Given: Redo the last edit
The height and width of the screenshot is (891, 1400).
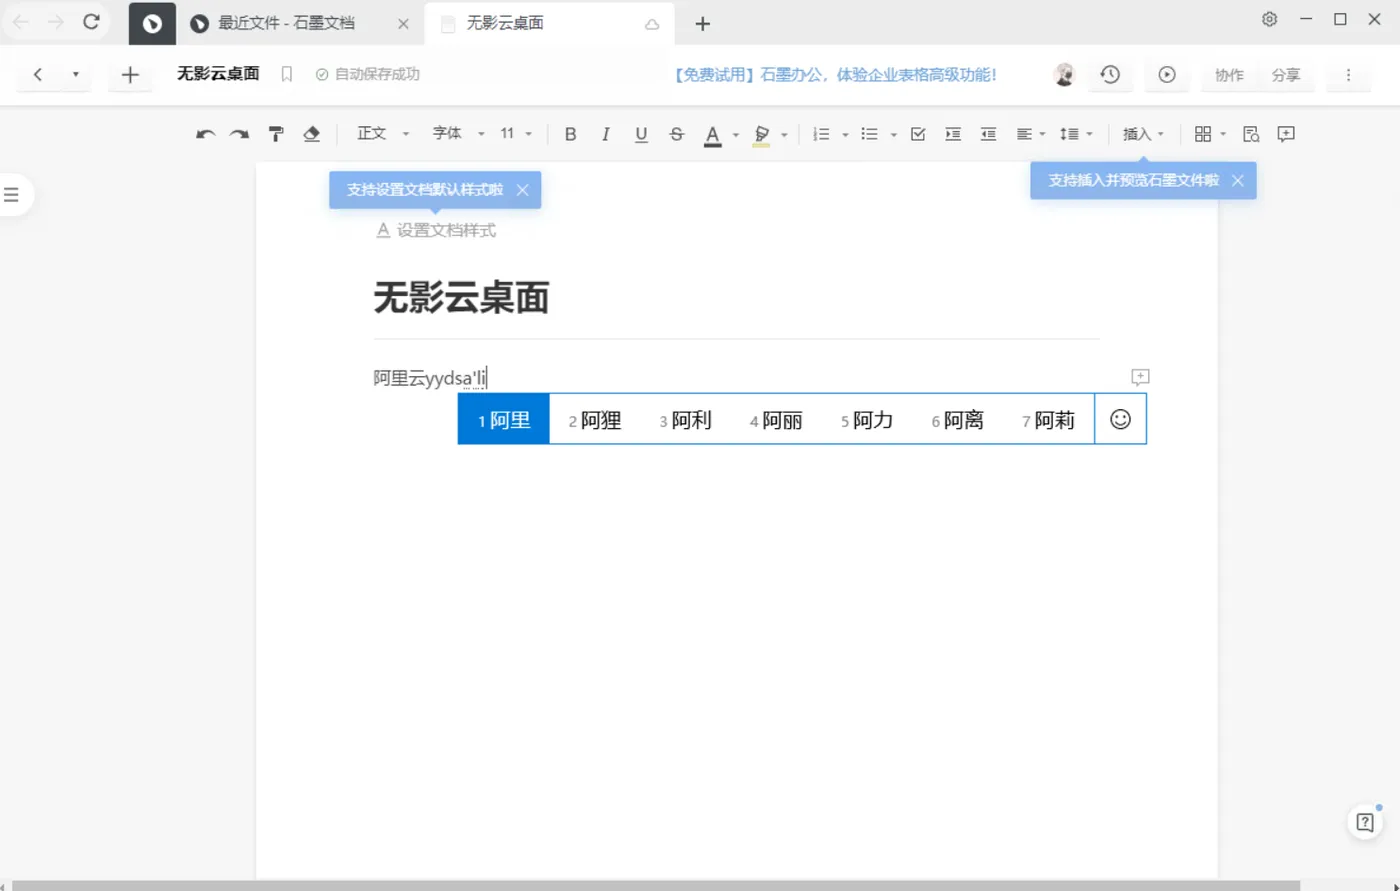Looking at the screenshot, I should pos(239,134).
